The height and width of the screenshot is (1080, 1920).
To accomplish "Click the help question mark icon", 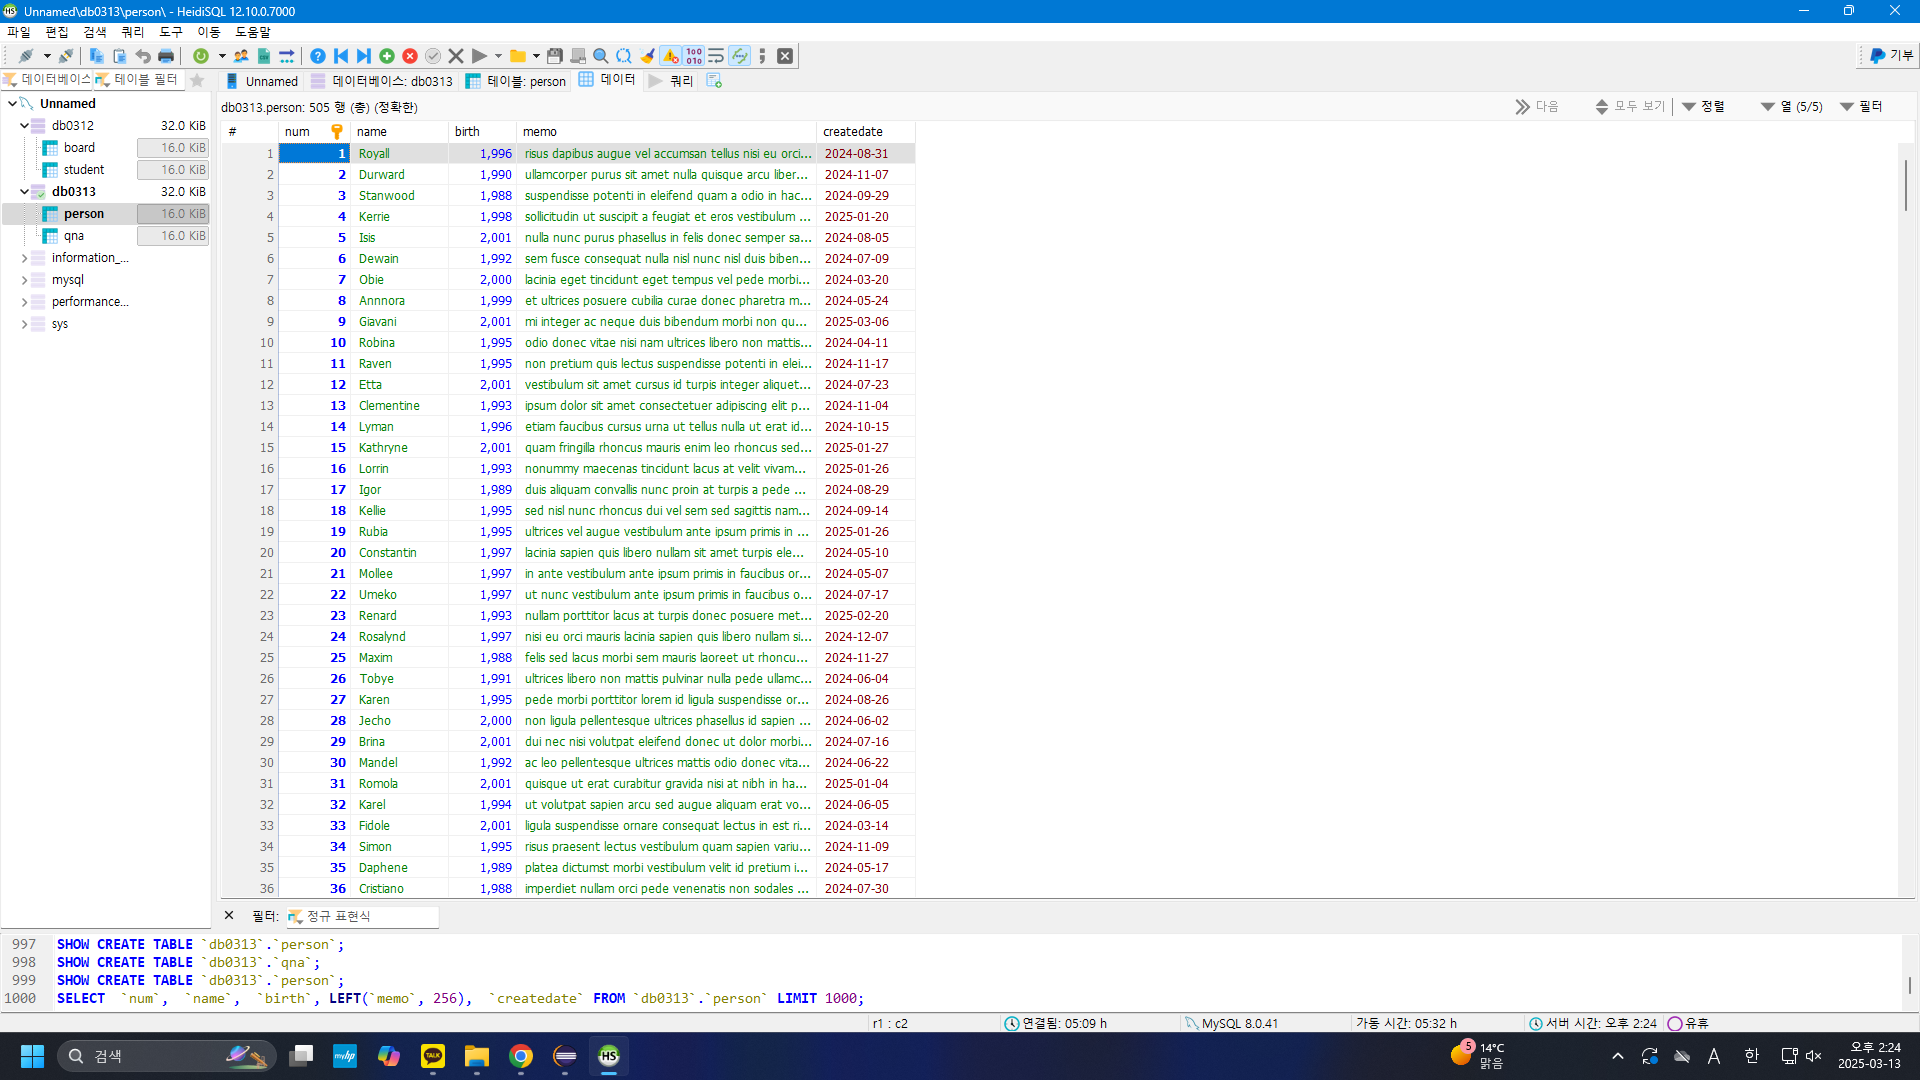I will [x=318, y=56].
